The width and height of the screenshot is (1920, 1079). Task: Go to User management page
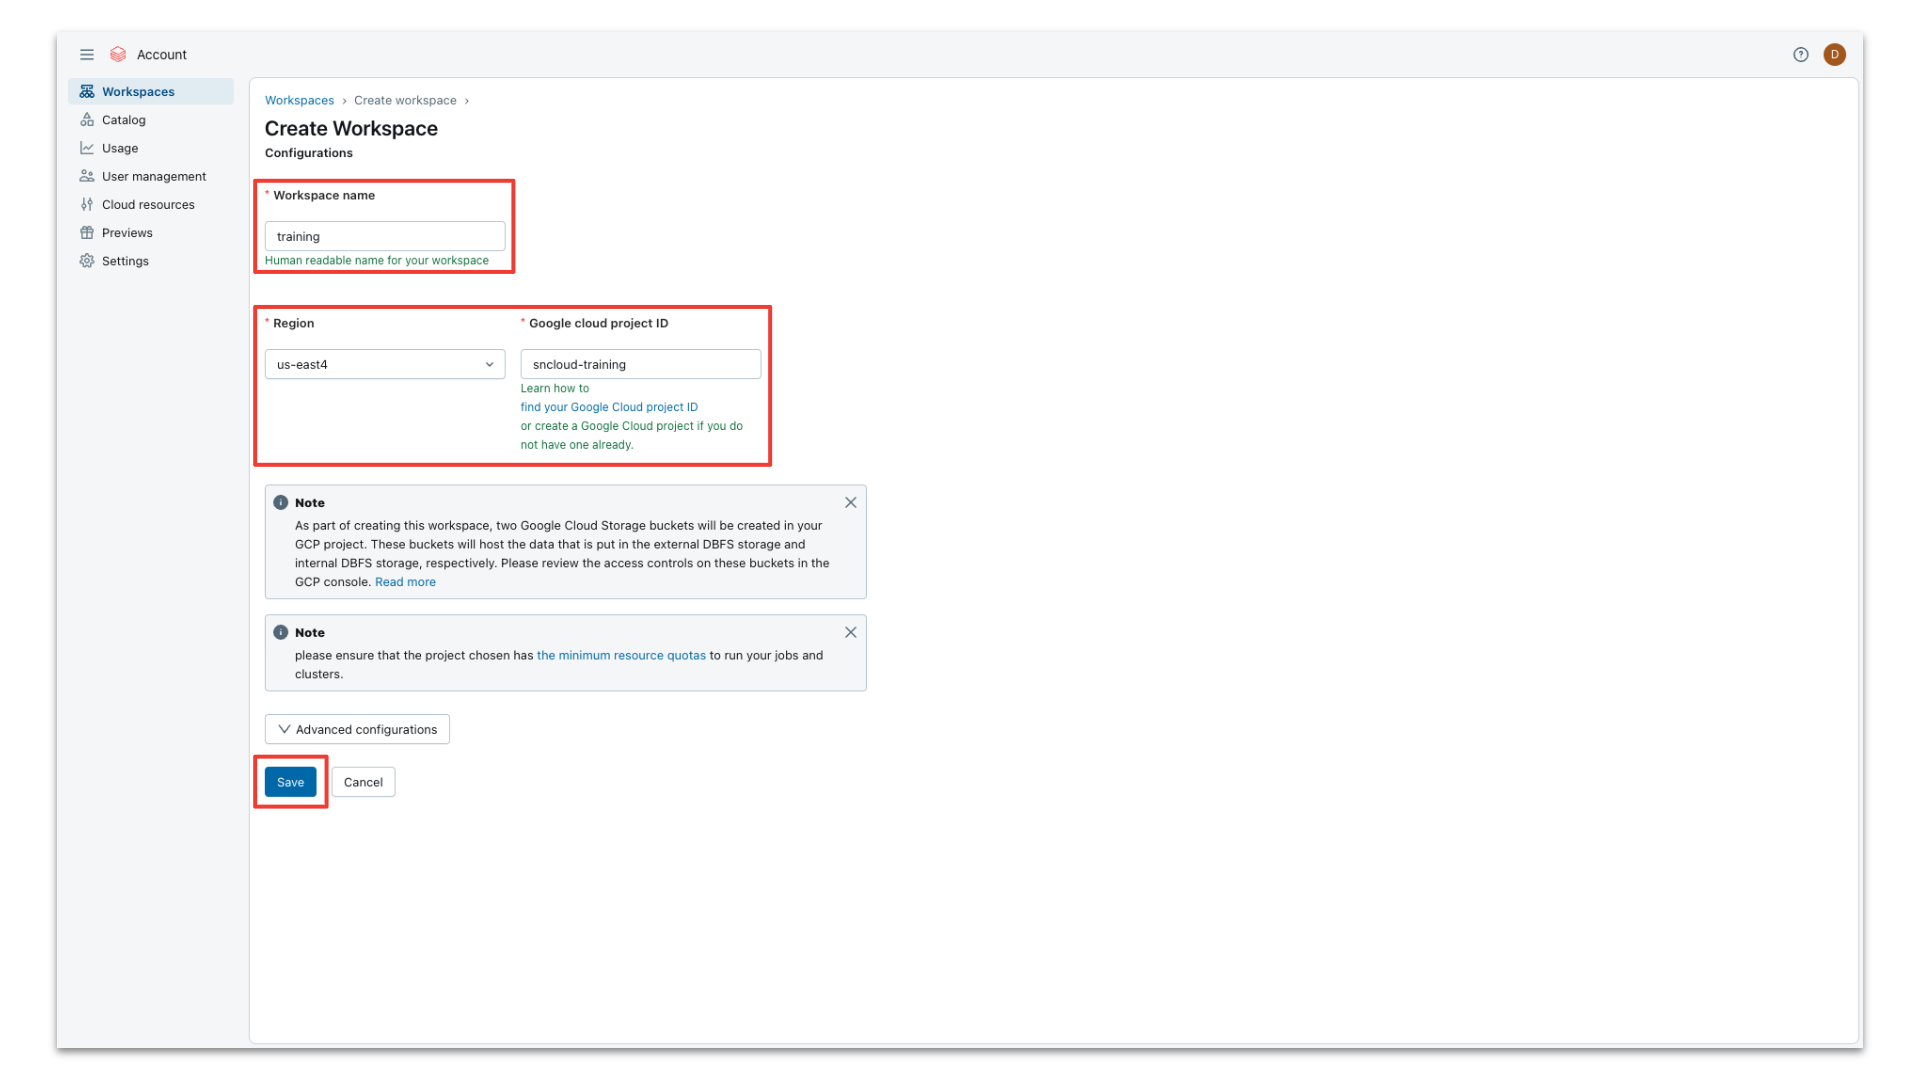tap(153, 177)
